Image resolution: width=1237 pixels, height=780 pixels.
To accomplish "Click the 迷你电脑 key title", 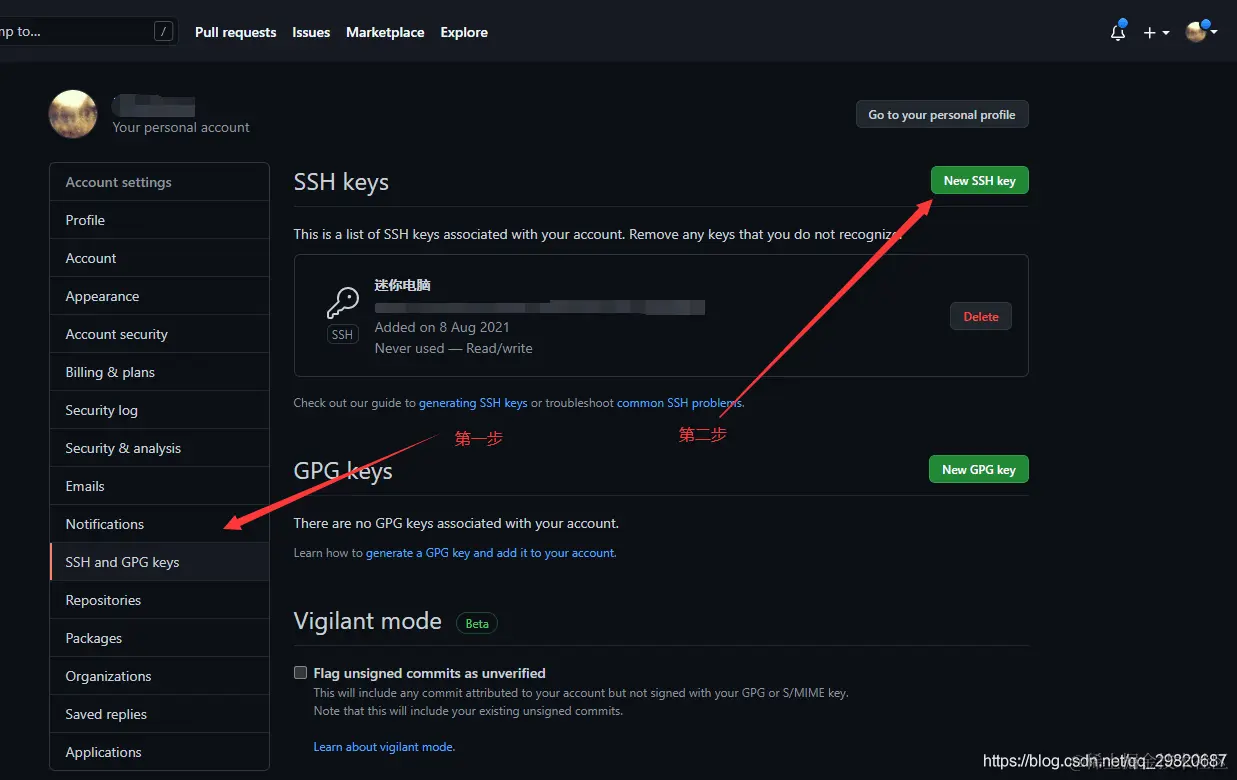I will pyautogui.click(x=402, y=285).
